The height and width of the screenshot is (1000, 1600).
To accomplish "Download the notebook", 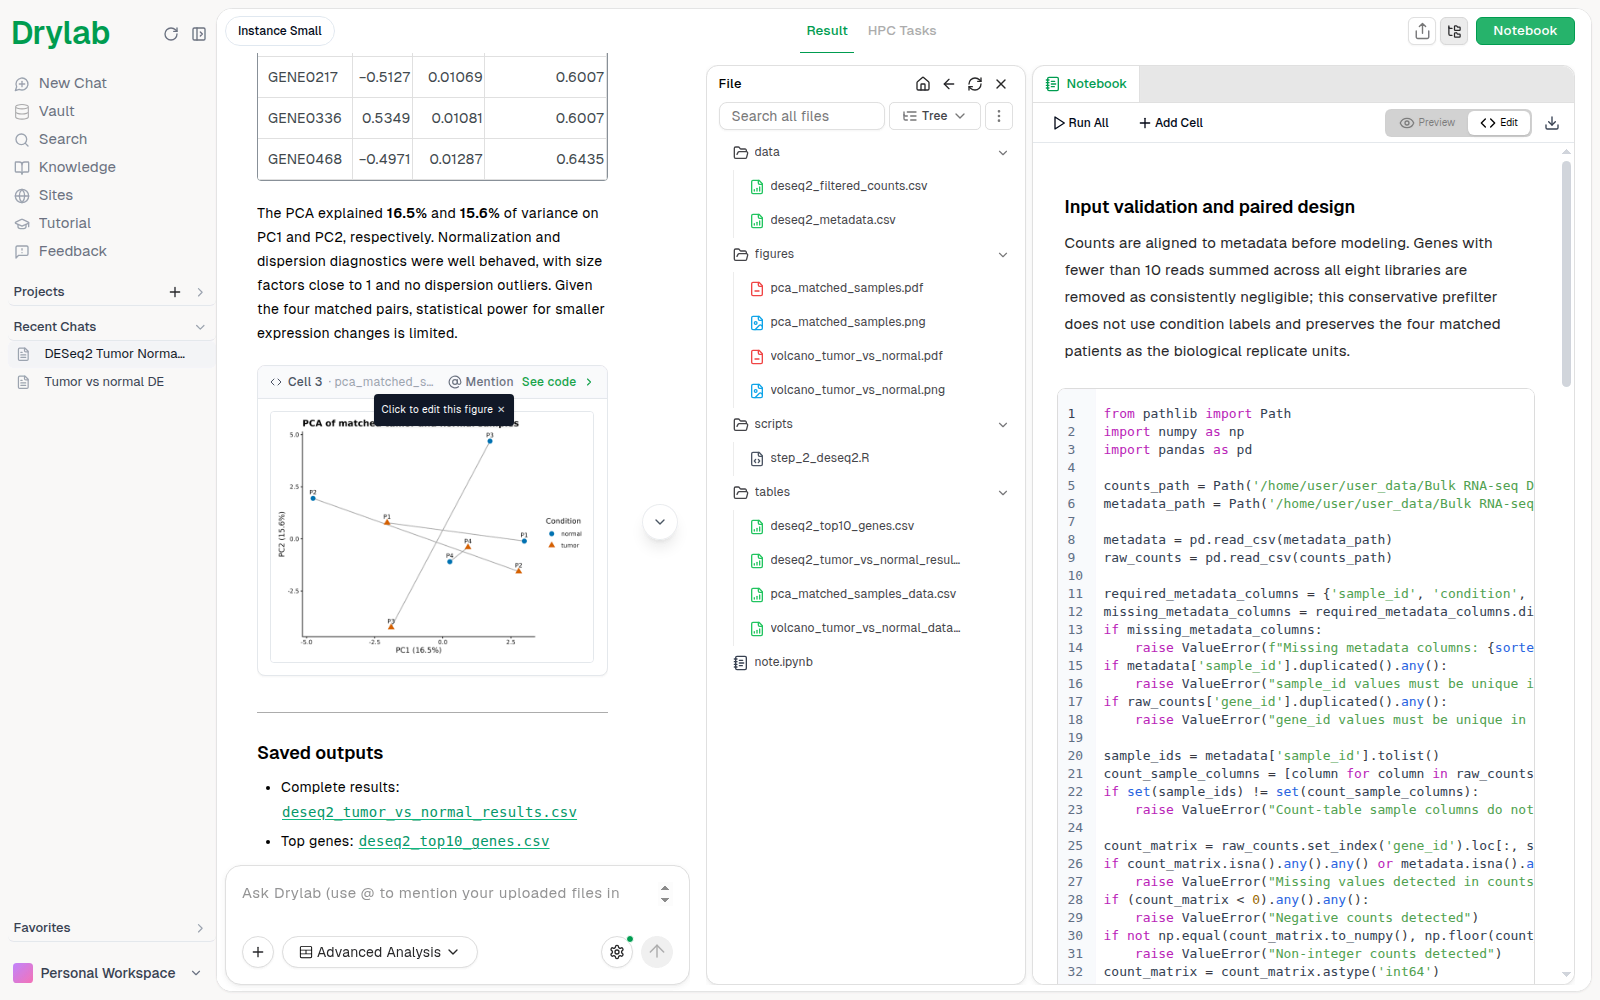I will [x=1552, y=123].
